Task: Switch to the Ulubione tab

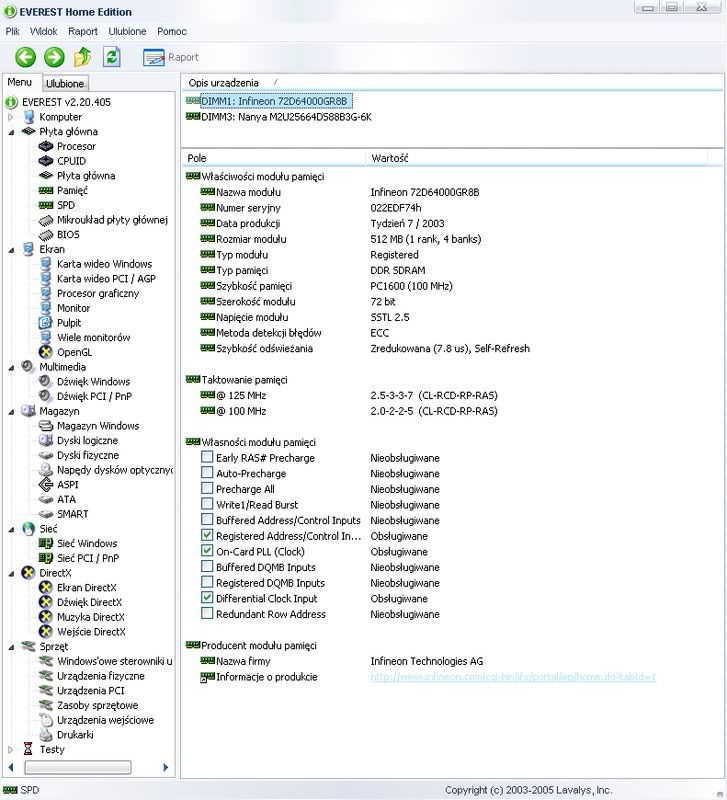Action: 65,84
